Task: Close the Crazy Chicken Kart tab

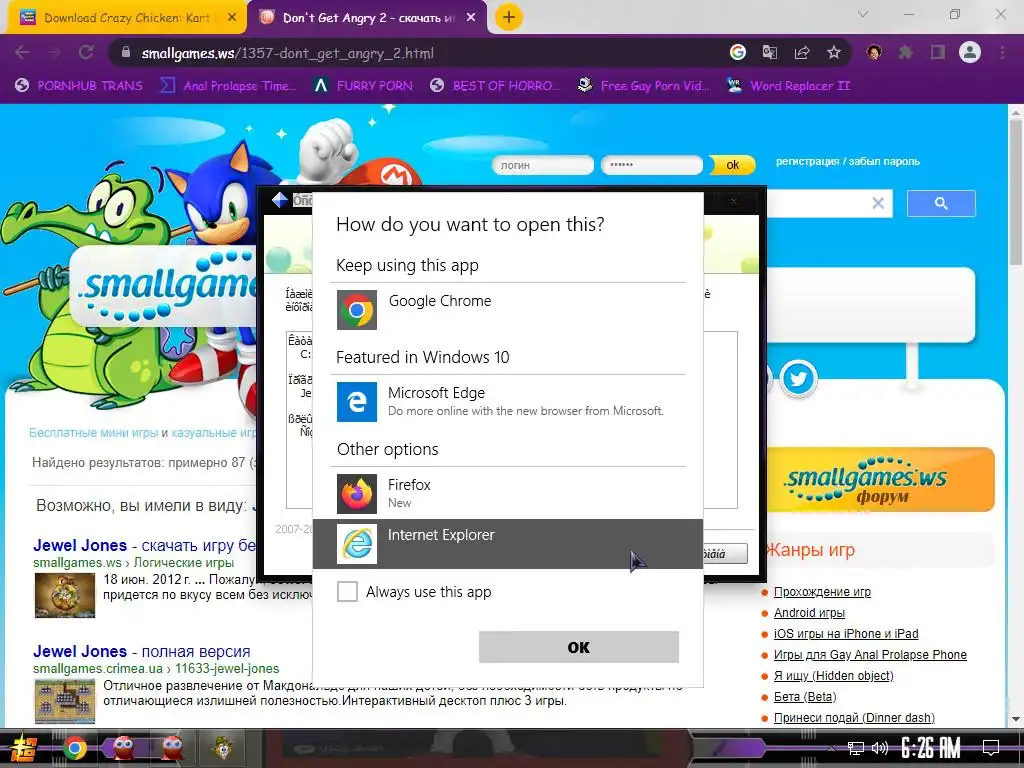Action: 232,18
